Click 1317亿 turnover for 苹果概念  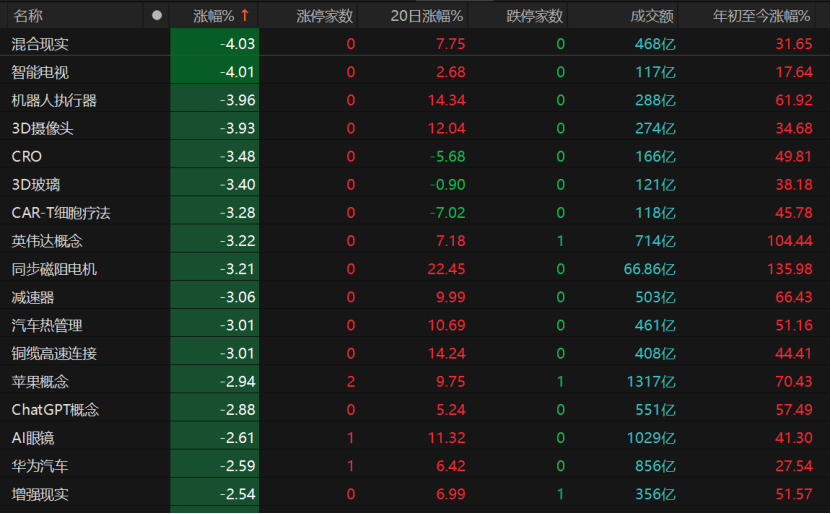[x=651, y=381]
